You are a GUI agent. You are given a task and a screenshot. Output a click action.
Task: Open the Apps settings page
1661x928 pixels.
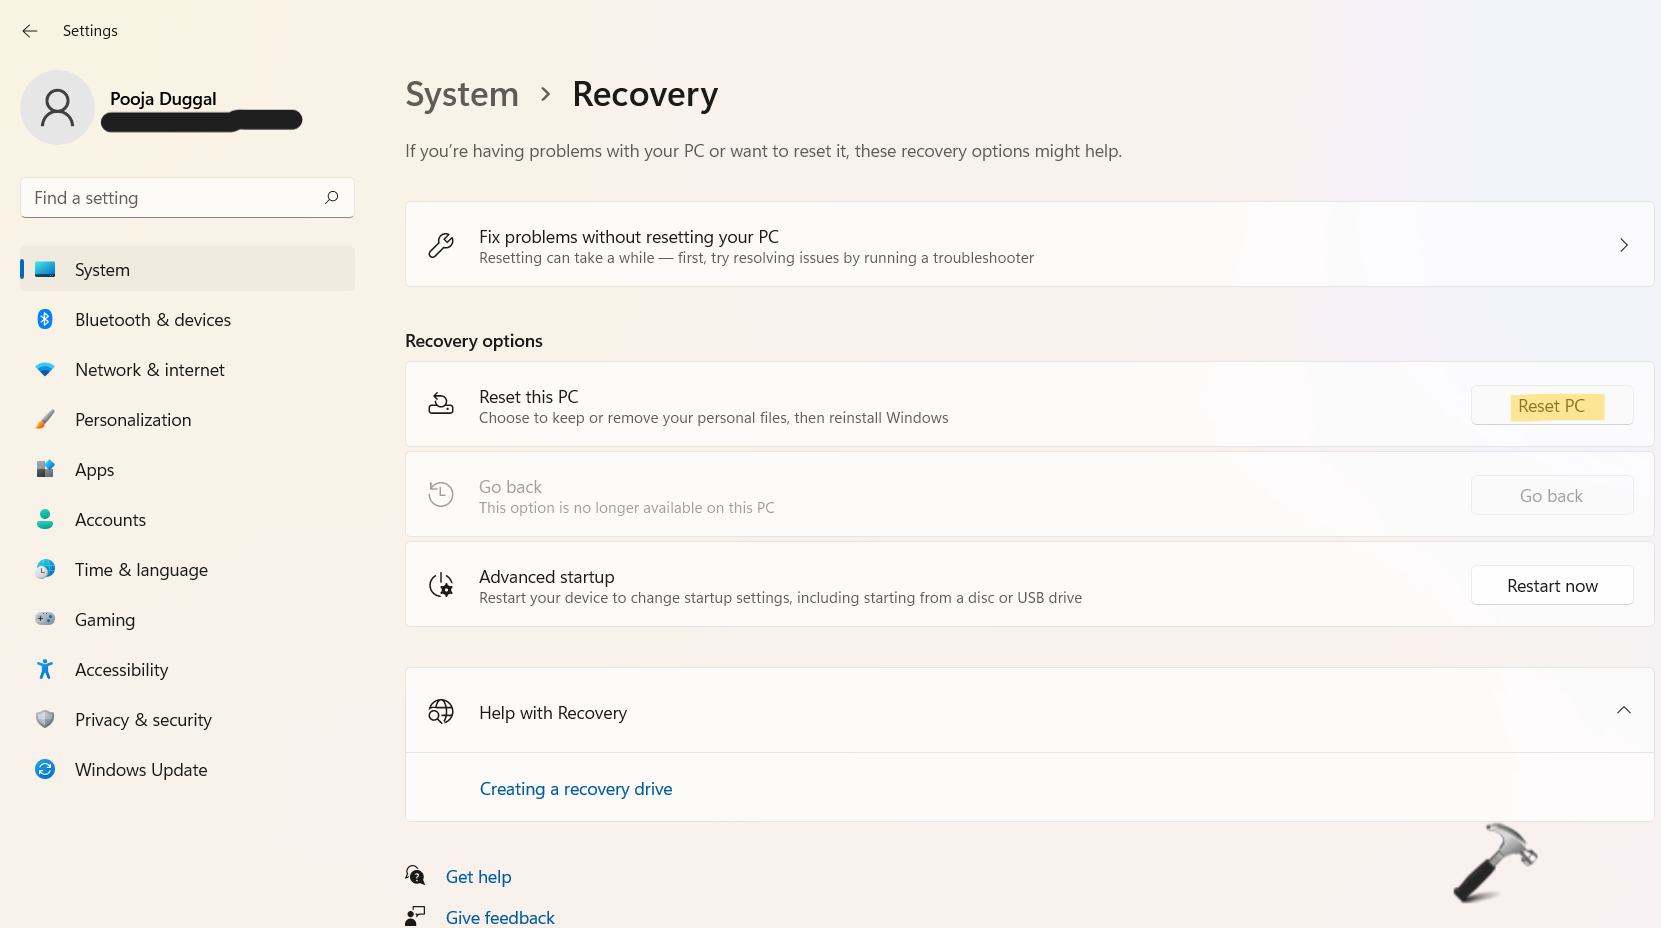pyautogui.click(x=94, y=470)
